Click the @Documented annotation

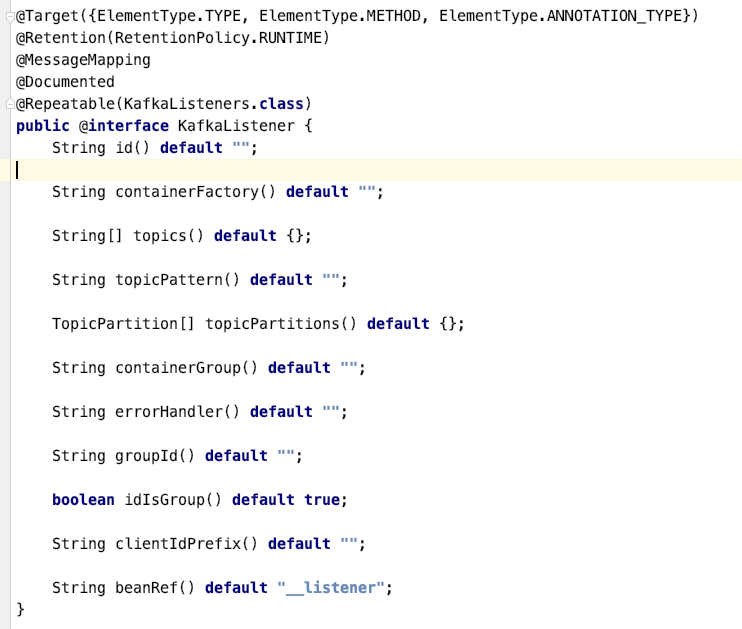click(65, 82)
